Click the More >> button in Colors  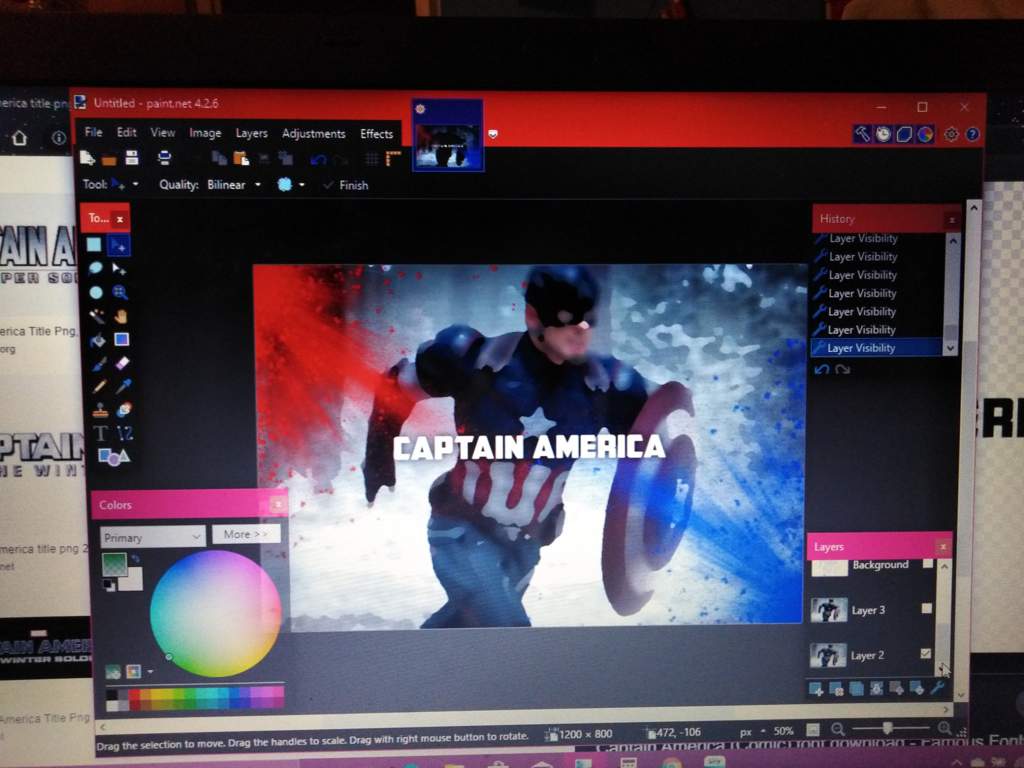[246, 534]
